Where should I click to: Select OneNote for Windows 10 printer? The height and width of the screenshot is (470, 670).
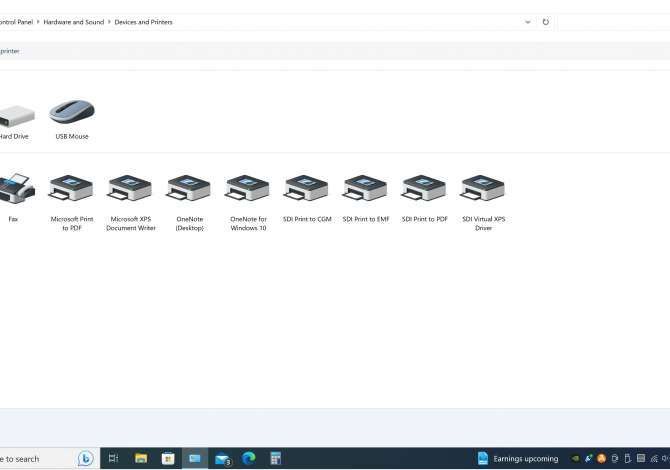tap(248, 190)
